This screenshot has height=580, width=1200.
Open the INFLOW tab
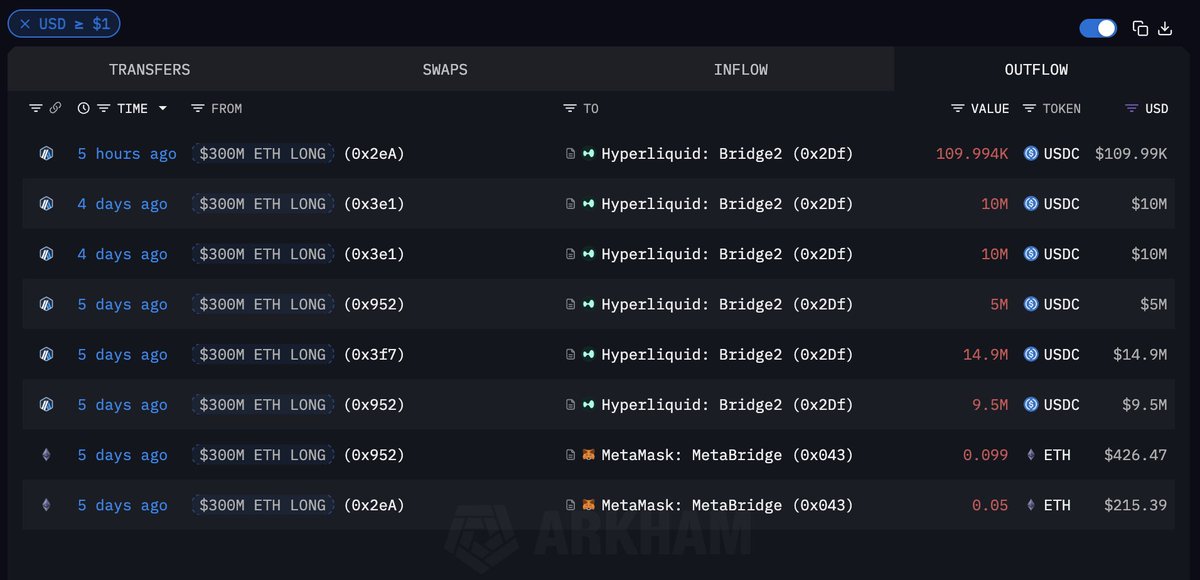(x=741, y=70)
